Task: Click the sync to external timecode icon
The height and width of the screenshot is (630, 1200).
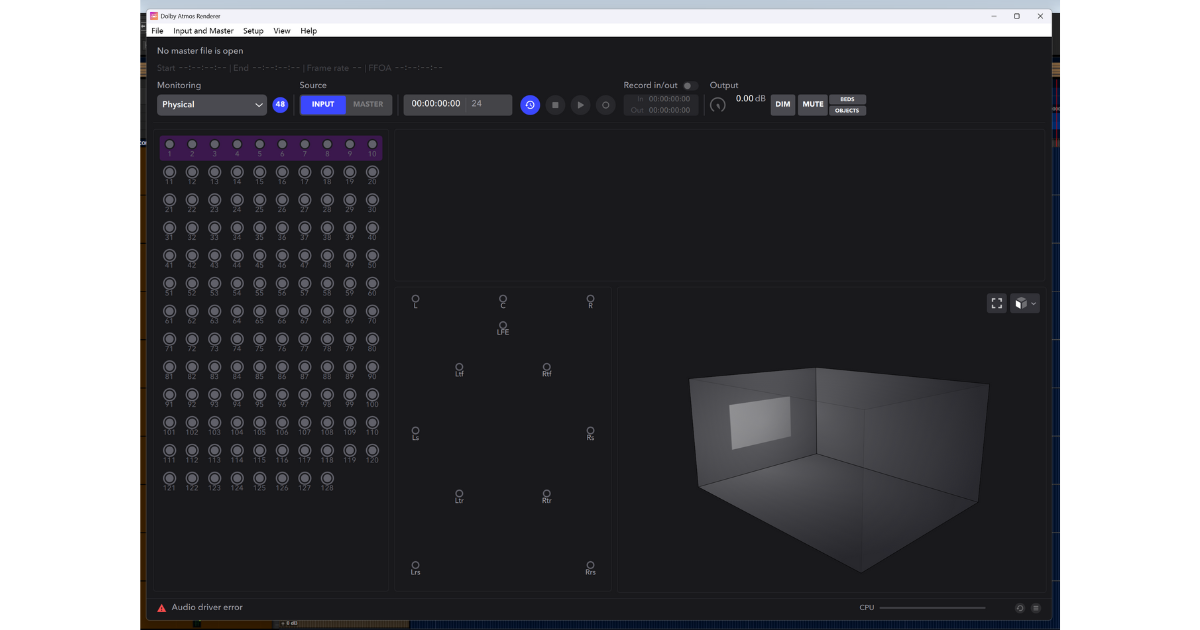Action: tap(530, 105)
